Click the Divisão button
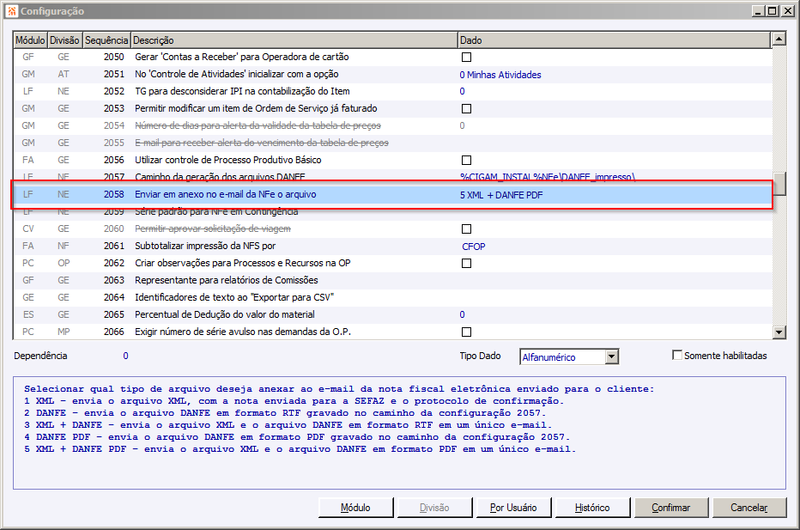The height and width of the screenshot is (530, 800). (x=434, y=508)
